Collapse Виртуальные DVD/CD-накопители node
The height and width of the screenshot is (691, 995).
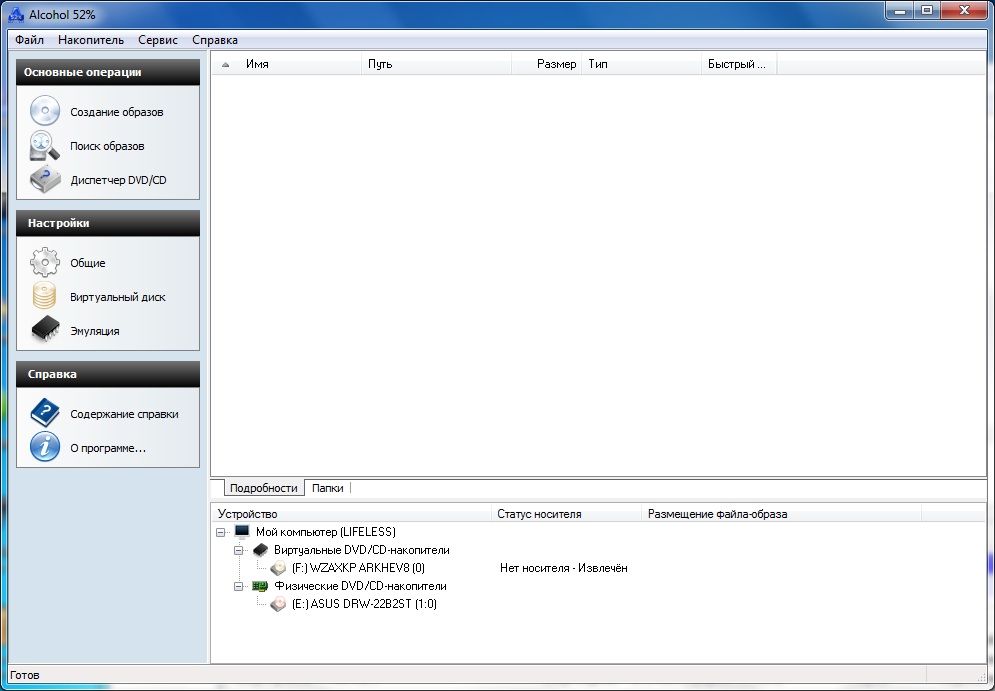point(239,550)
